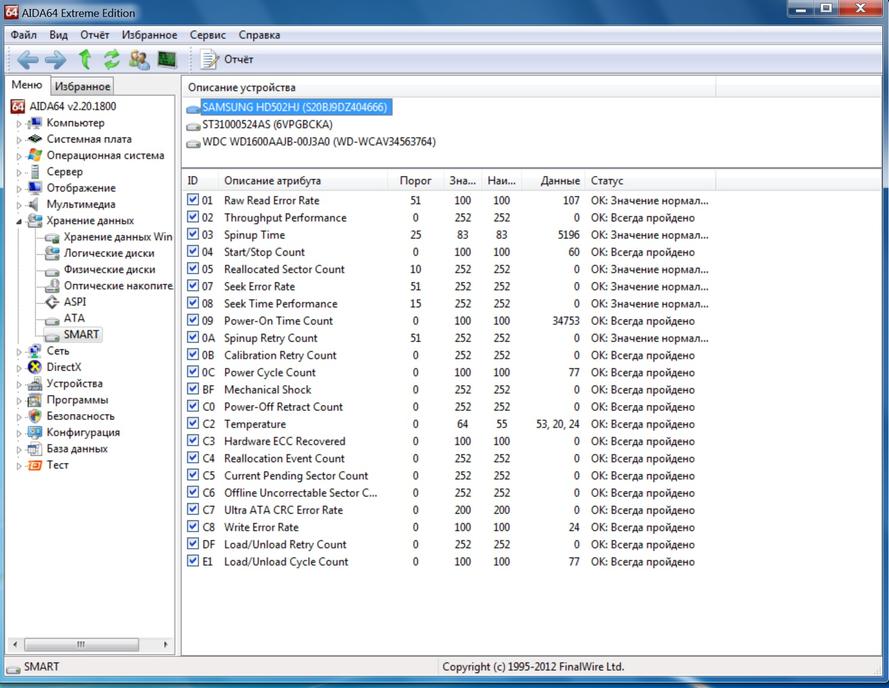Toggle the 0C Power Cycle Count checkbox

[x=193, y=372]
